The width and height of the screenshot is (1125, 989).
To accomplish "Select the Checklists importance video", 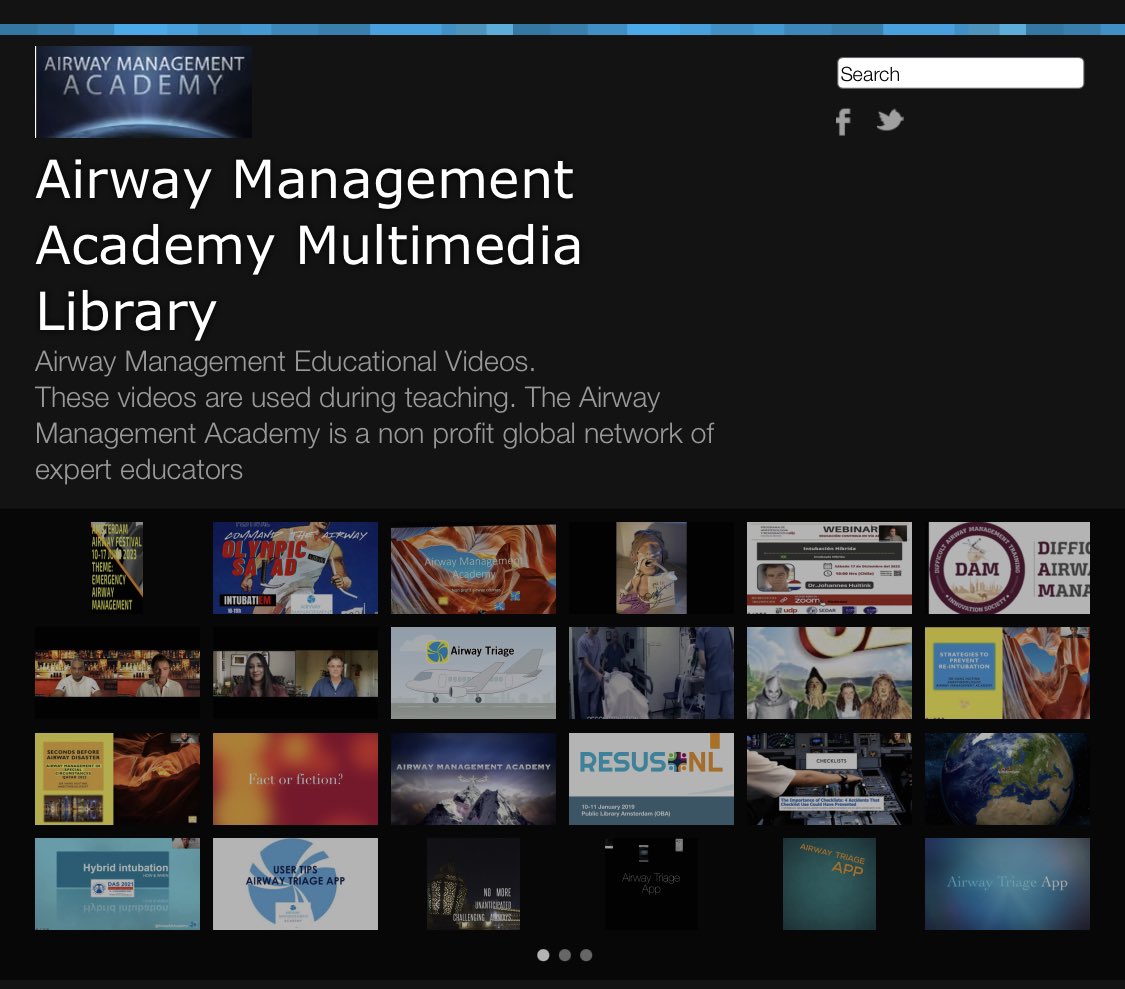I will point(829,778).
